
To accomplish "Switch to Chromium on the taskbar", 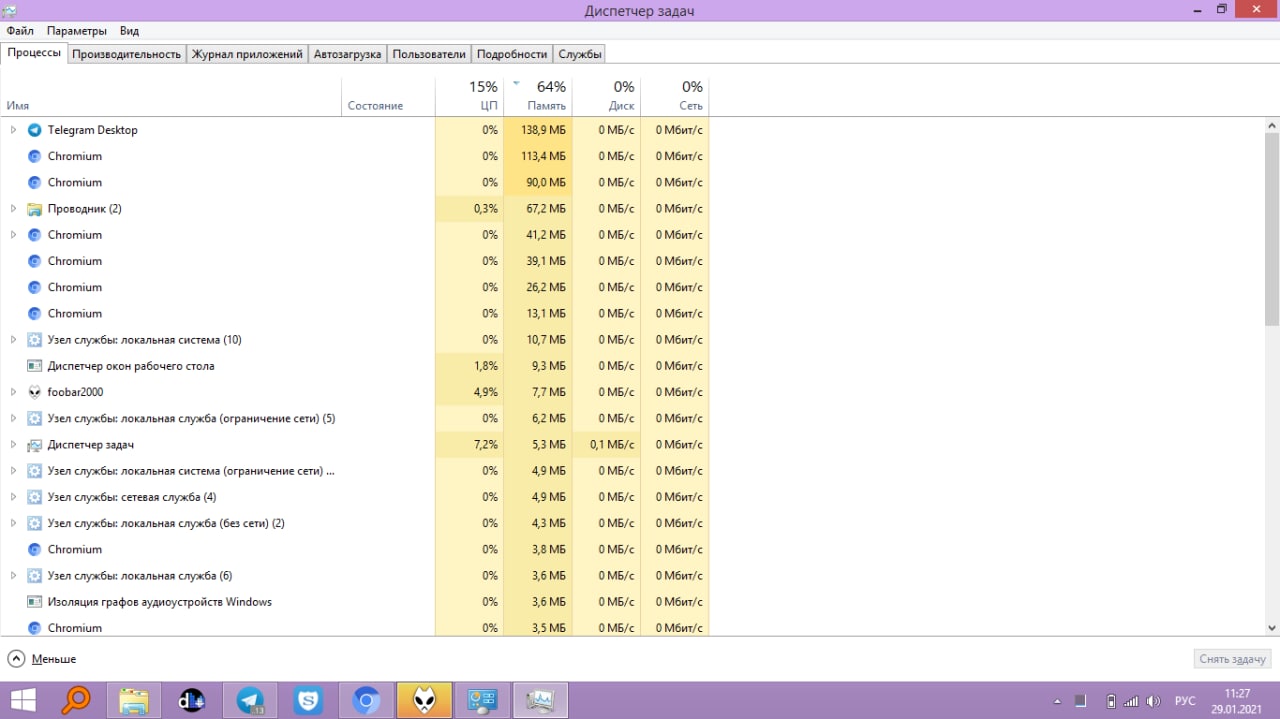I will tap(366, 700).
